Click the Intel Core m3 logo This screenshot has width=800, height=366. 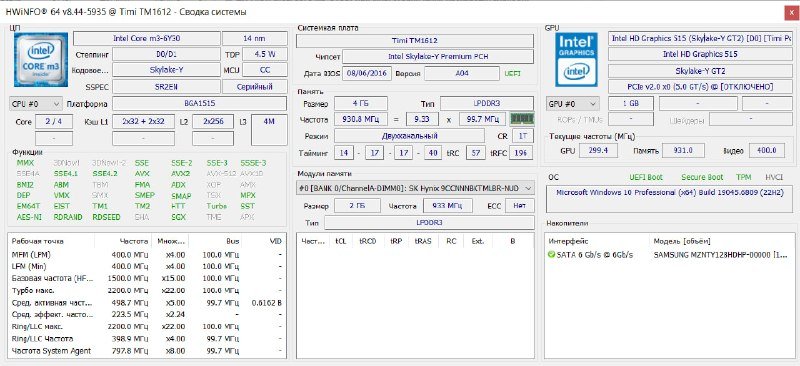click(x=41, y=60)
